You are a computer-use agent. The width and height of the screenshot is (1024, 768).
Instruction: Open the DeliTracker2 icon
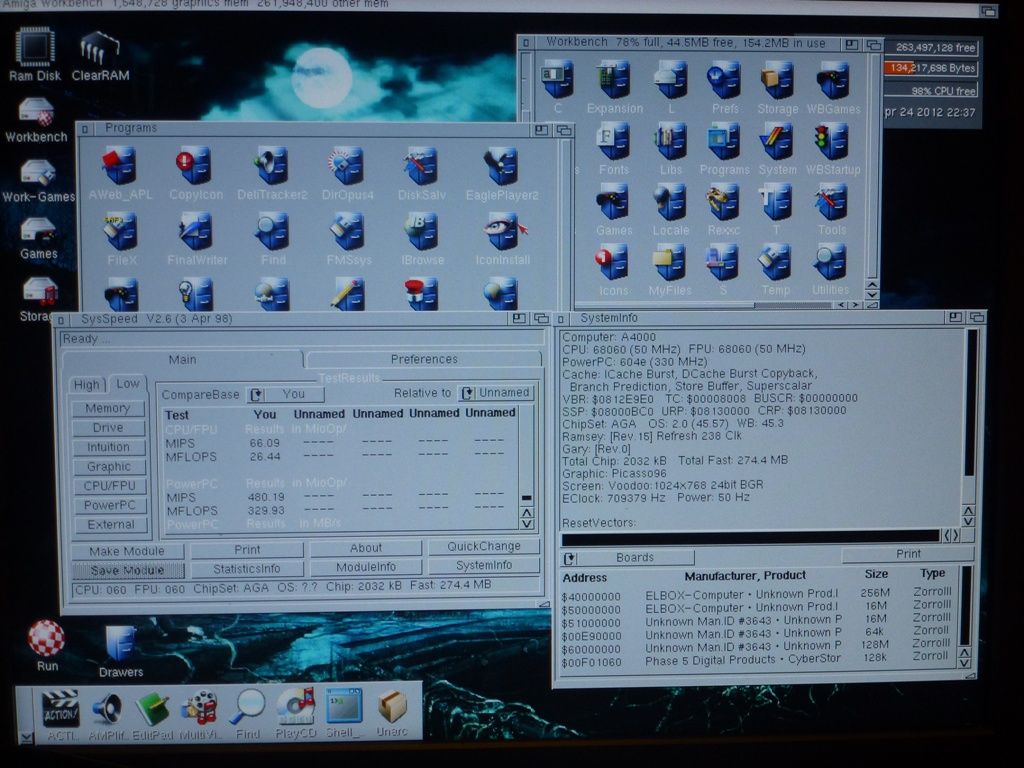[x=271, y=166]
